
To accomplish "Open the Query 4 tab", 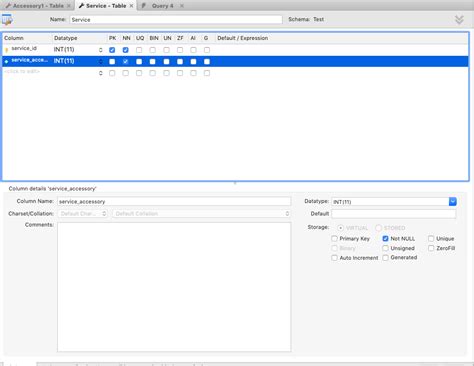I will 162,6.
